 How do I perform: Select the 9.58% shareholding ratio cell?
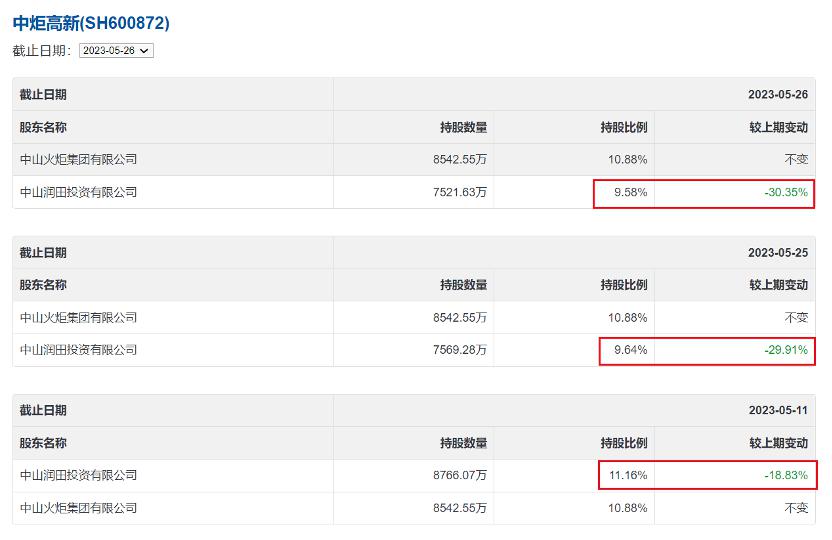point(630,192)
